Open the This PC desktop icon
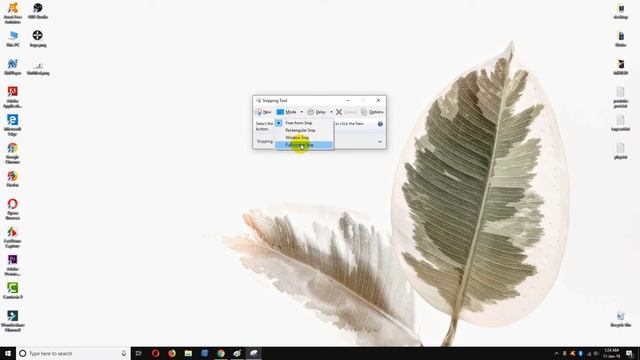The width and height of the screenshot is (640, 360). pyautogui.click(x=13, y=39)
